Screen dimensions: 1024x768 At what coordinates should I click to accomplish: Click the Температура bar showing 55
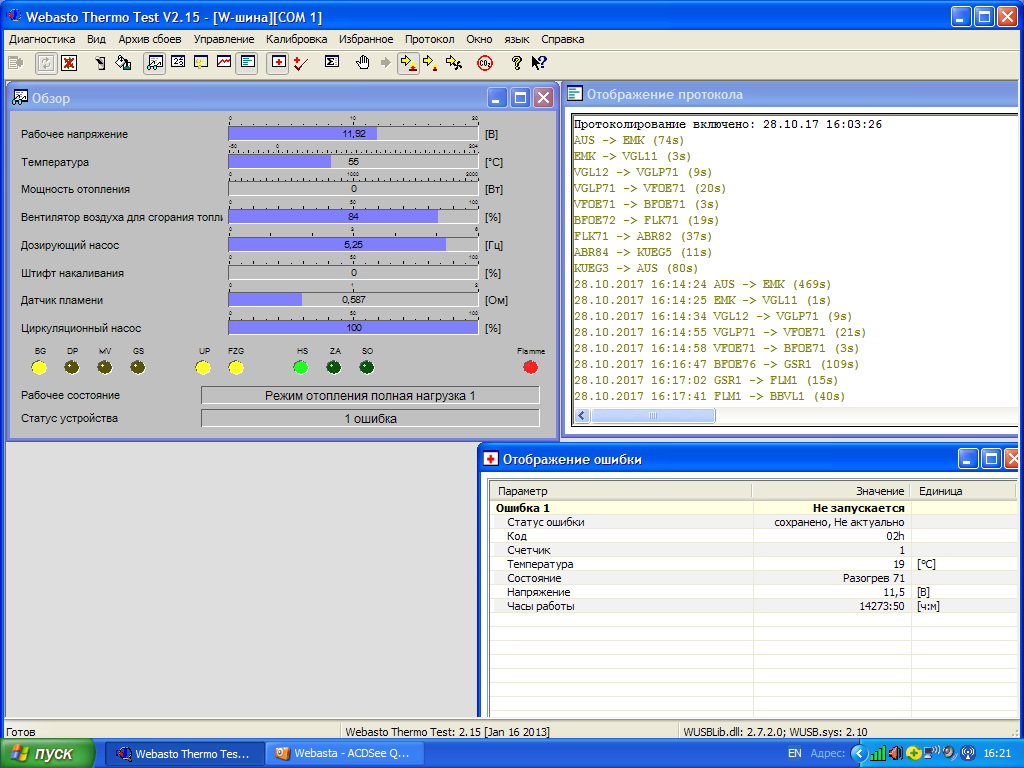tap(353, 161)
